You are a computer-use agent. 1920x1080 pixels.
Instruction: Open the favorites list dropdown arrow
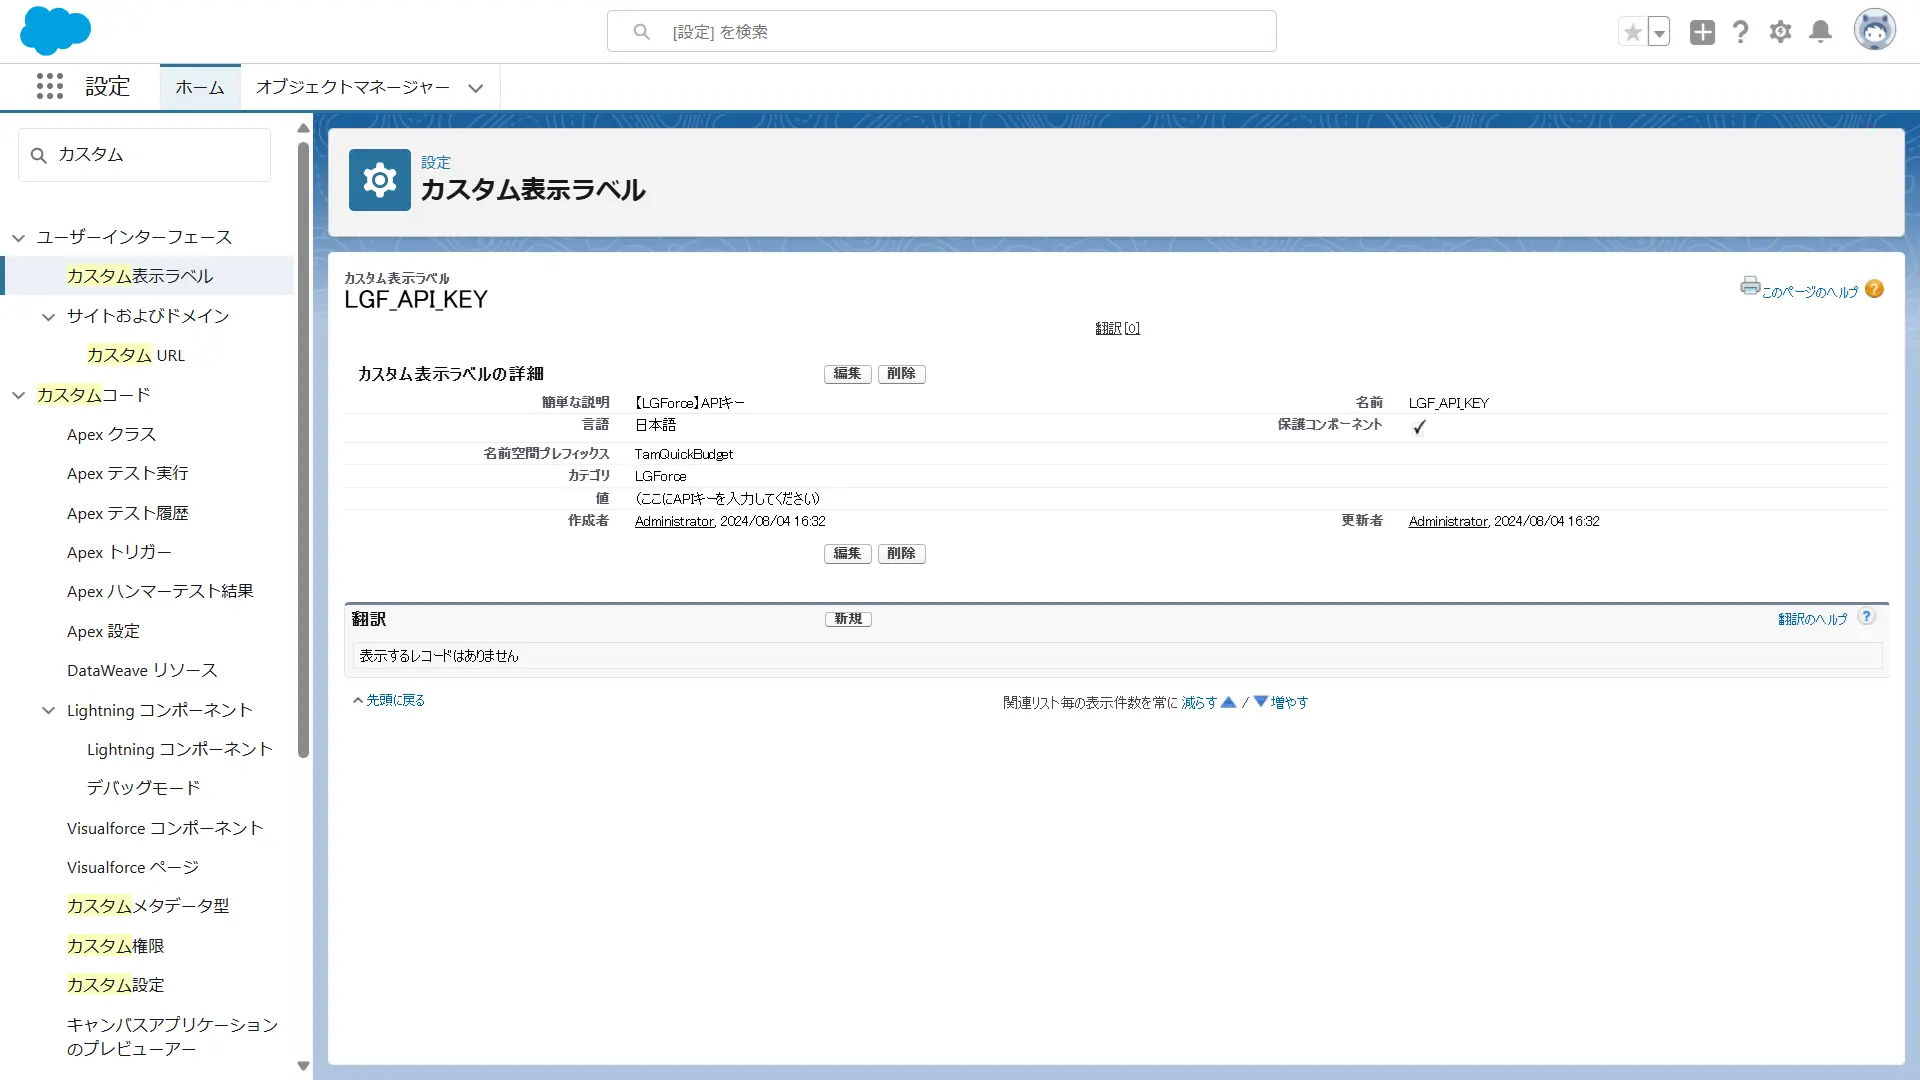1659,32
